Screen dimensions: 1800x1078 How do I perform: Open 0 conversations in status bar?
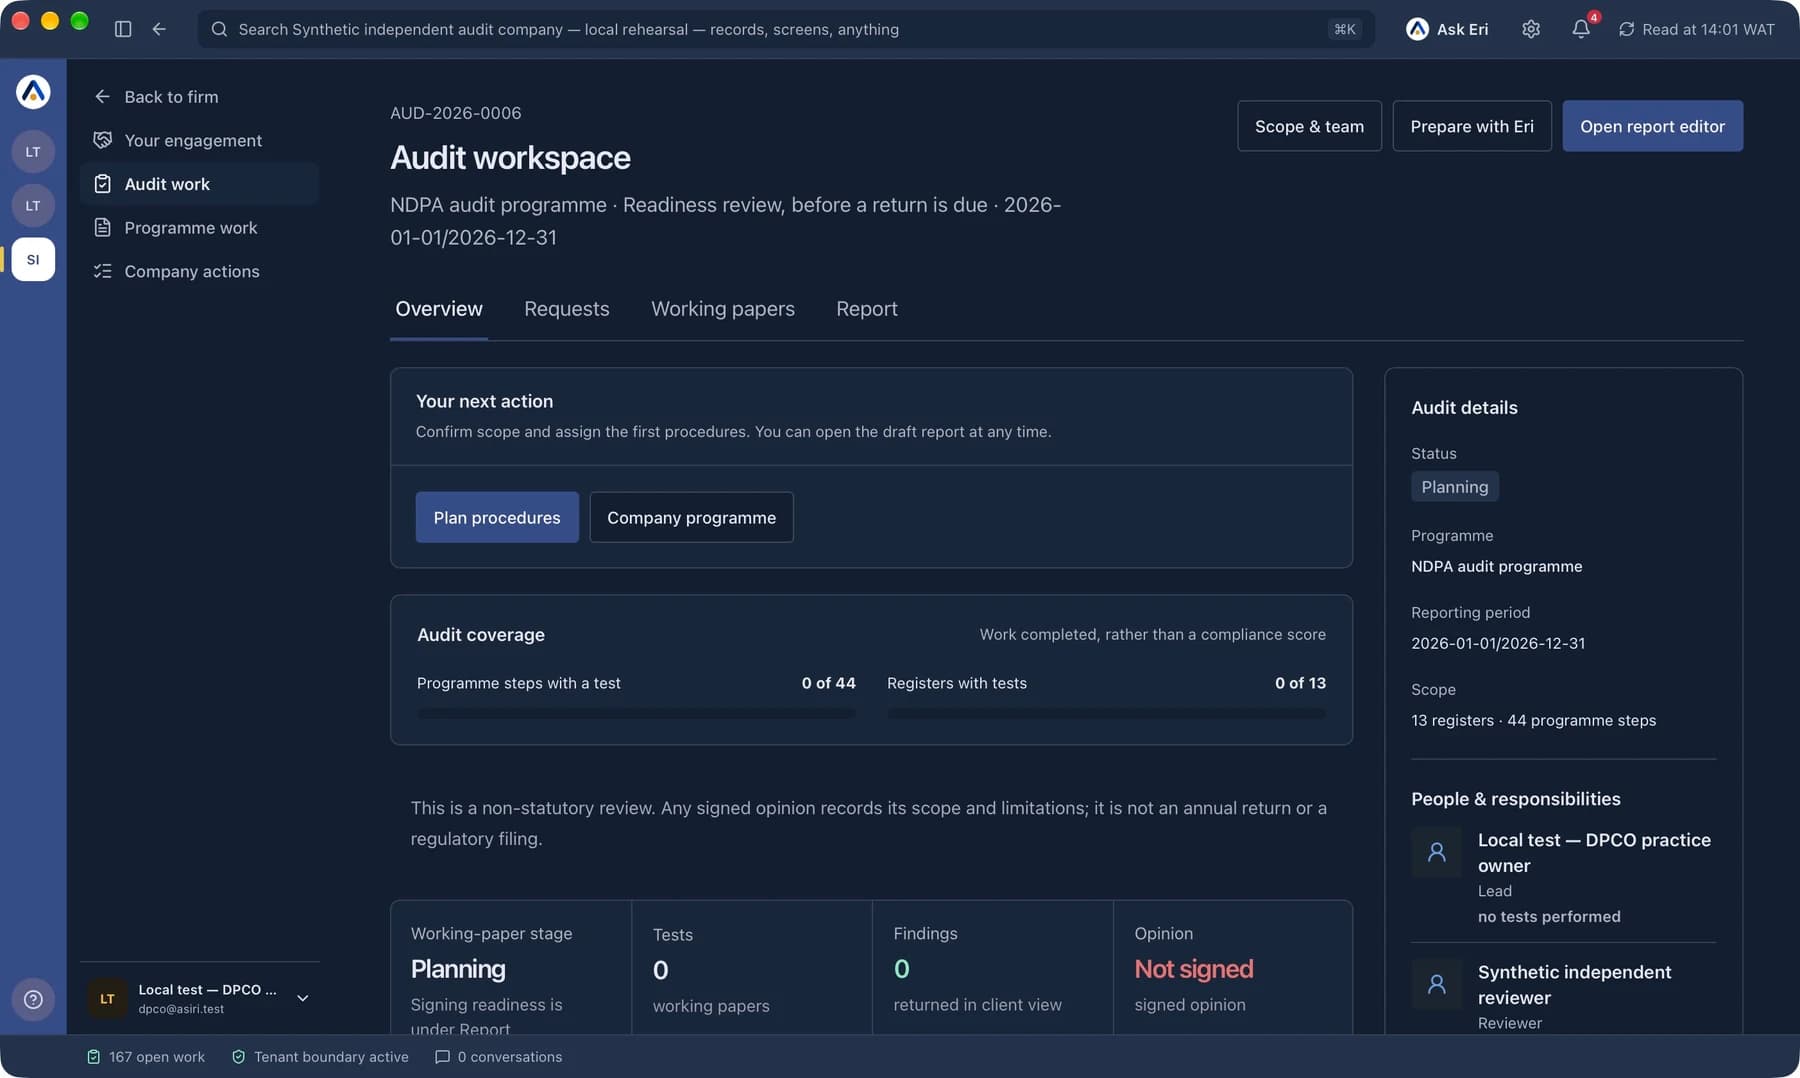(x=498, y=1057)
